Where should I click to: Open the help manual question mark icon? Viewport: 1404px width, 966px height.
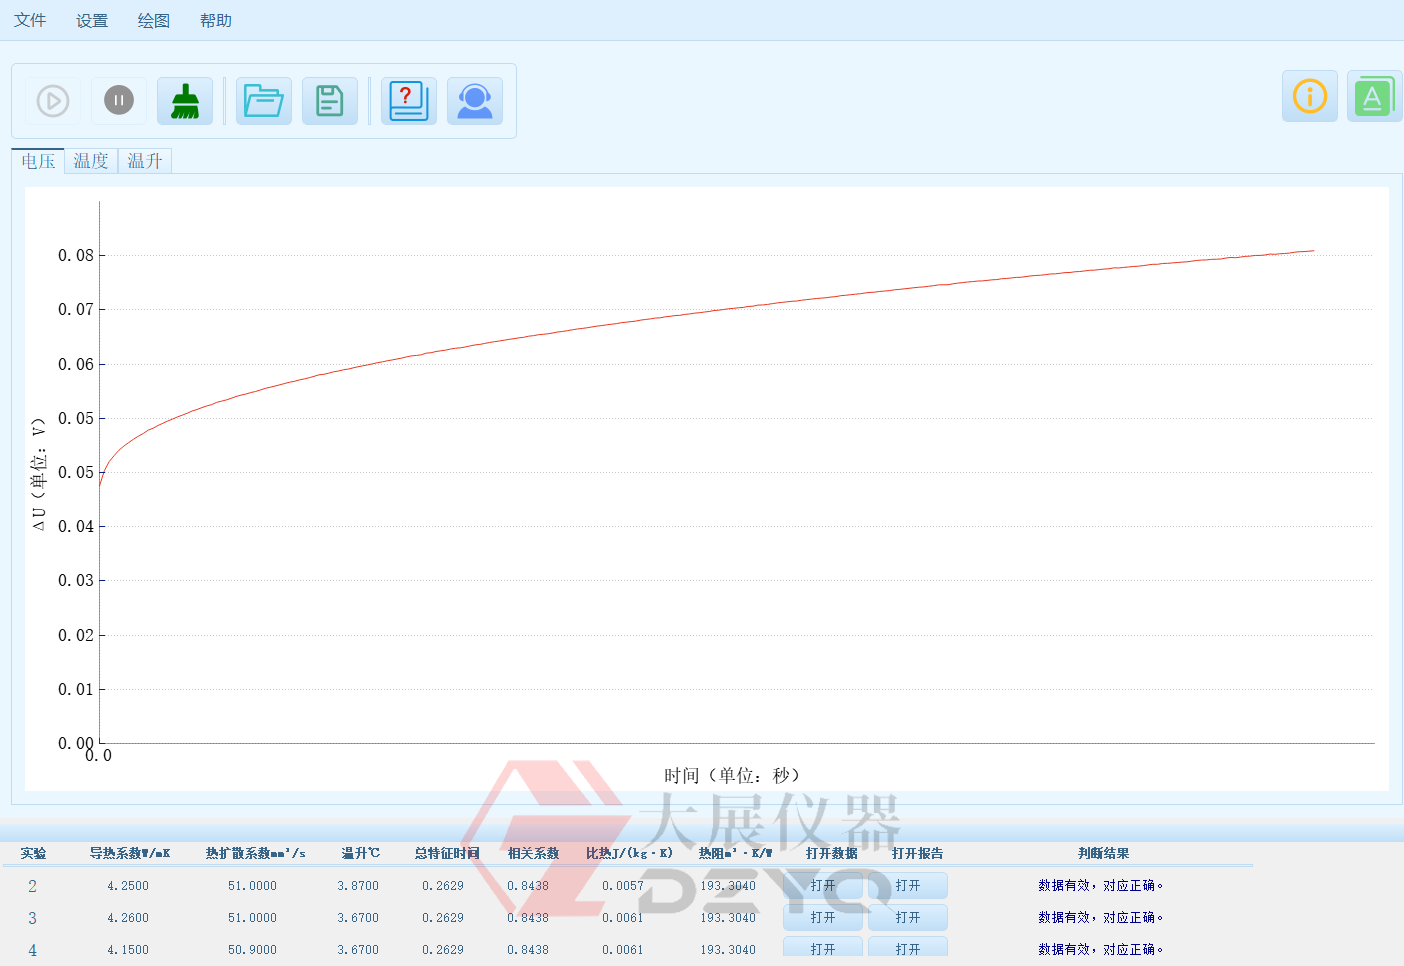pos(409,101)
